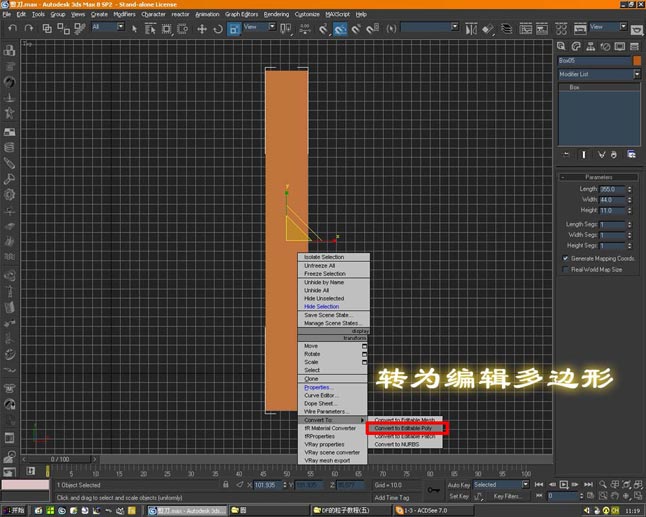Click the Windows Start button in taskbar
Viewport: 646px width, 517px height.
coord(14,510)
